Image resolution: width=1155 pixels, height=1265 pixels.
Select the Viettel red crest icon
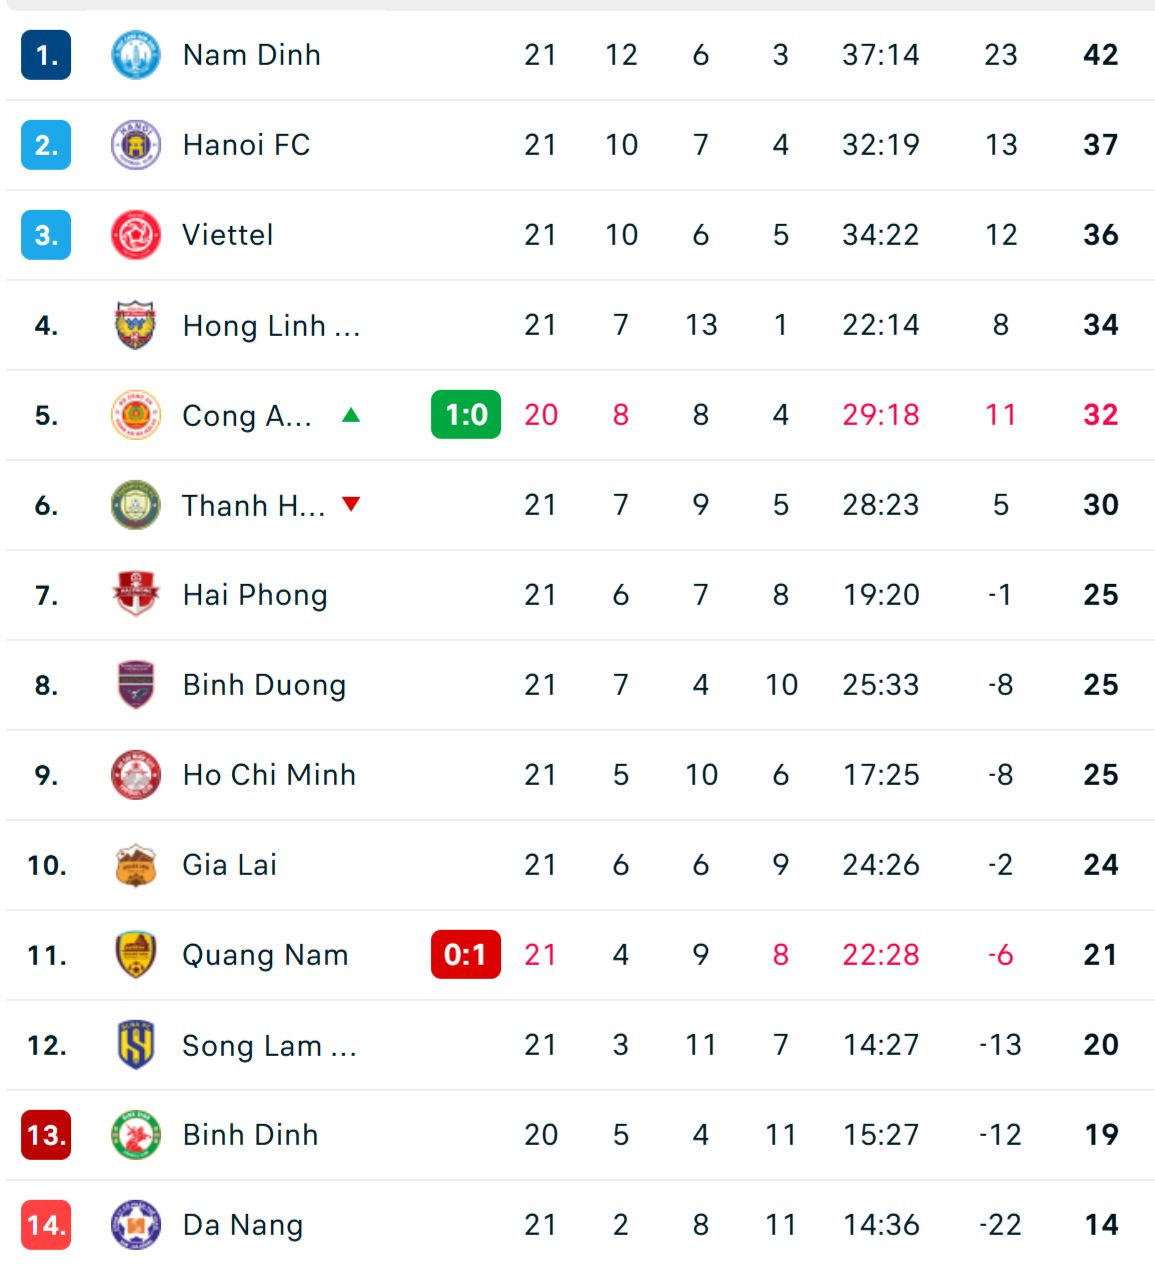click(135, 235)
